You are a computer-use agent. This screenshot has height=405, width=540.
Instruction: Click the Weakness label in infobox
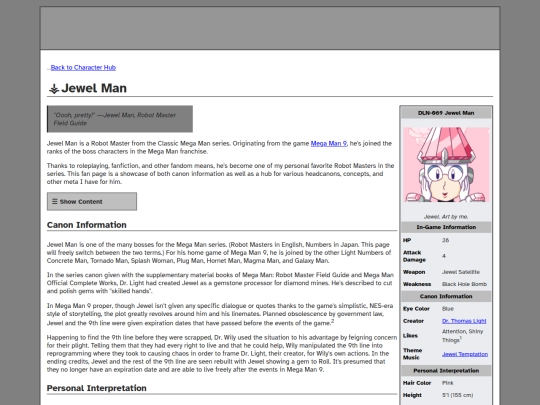[417, 284]
